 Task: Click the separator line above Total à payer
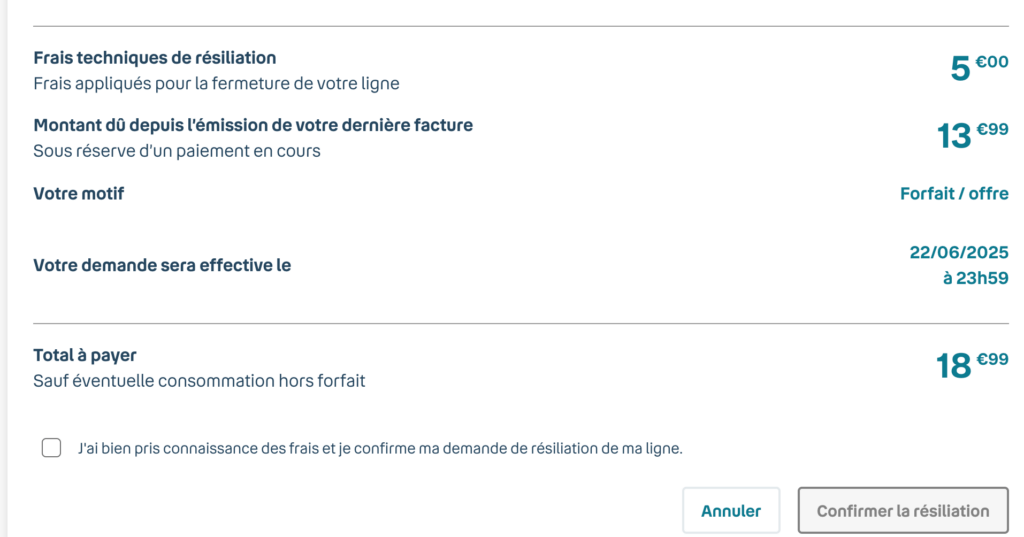[x=520, y=324]
